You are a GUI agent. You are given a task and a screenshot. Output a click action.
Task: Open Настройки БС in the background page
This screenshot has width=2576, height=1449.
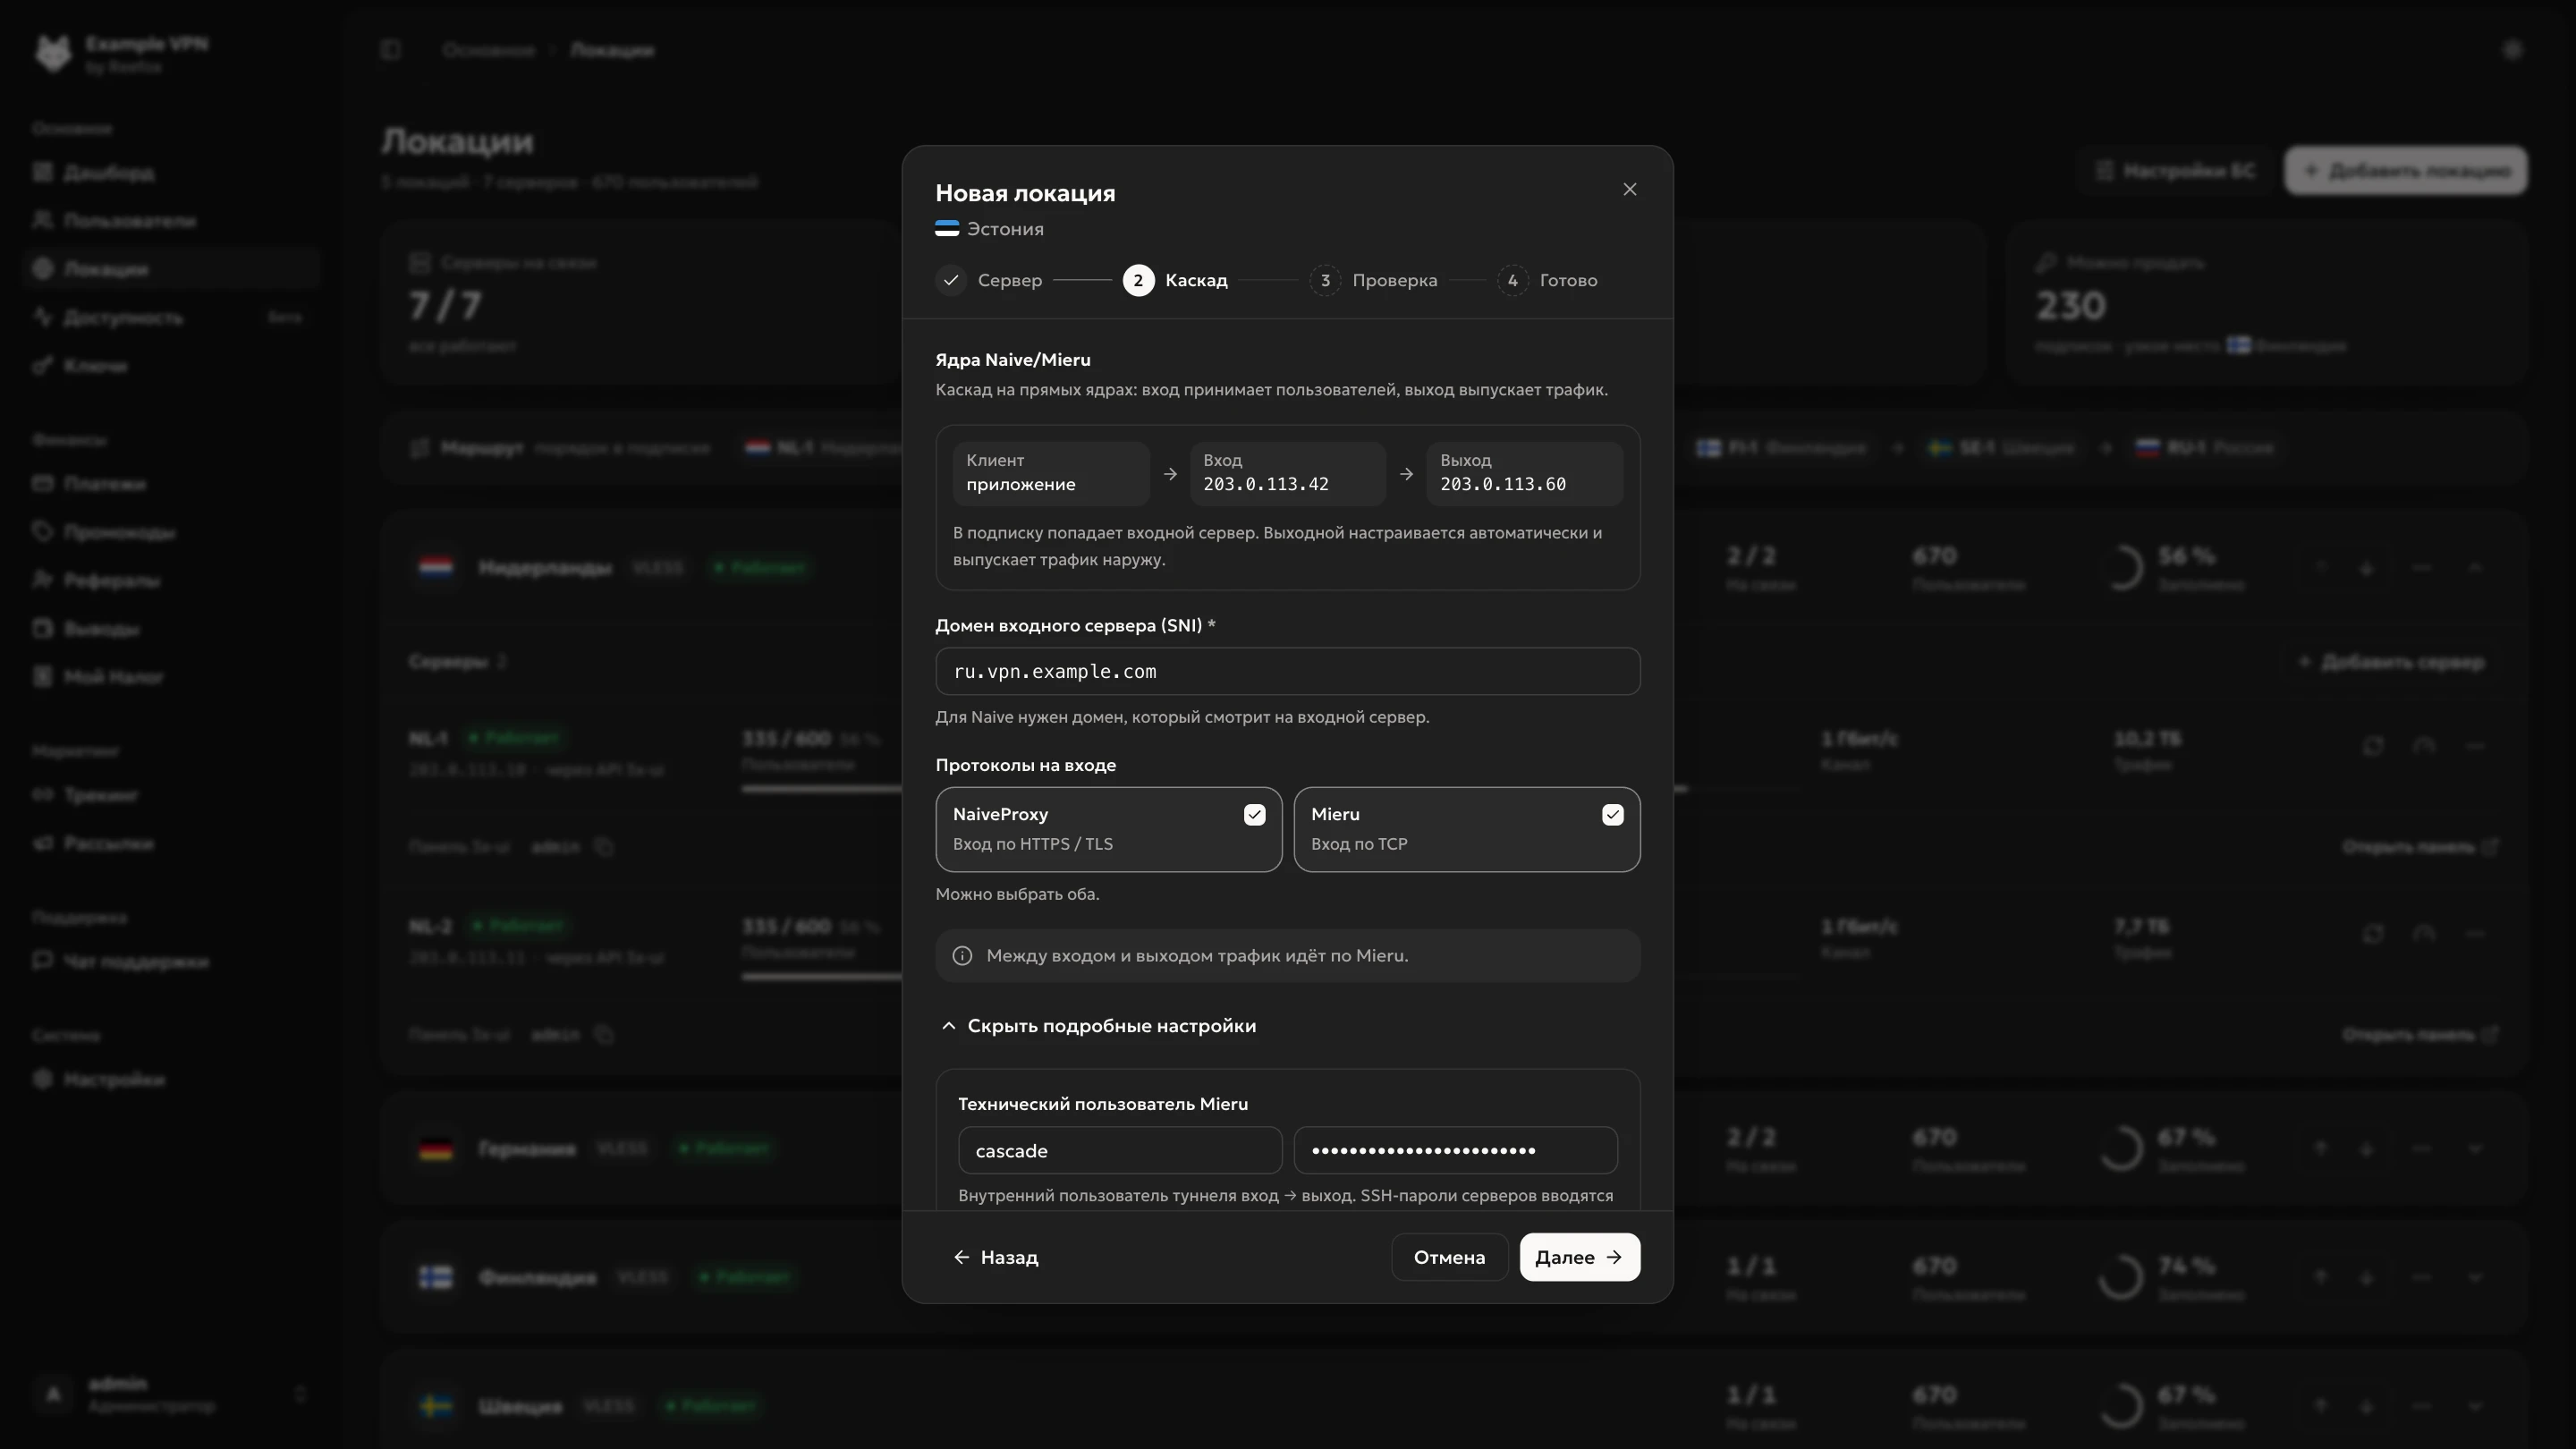click(2175, 171)
